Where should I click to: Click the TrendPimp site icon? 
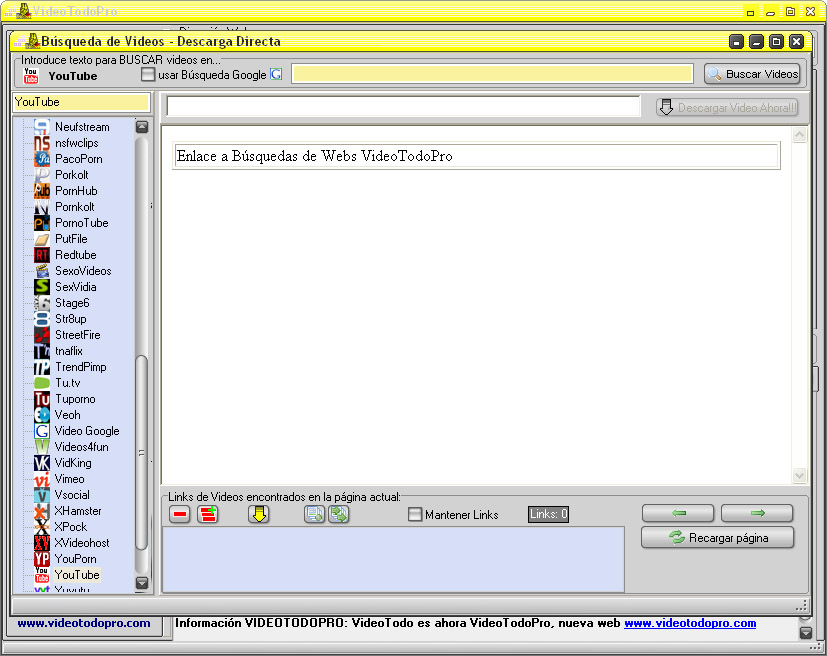click(42, 367)
